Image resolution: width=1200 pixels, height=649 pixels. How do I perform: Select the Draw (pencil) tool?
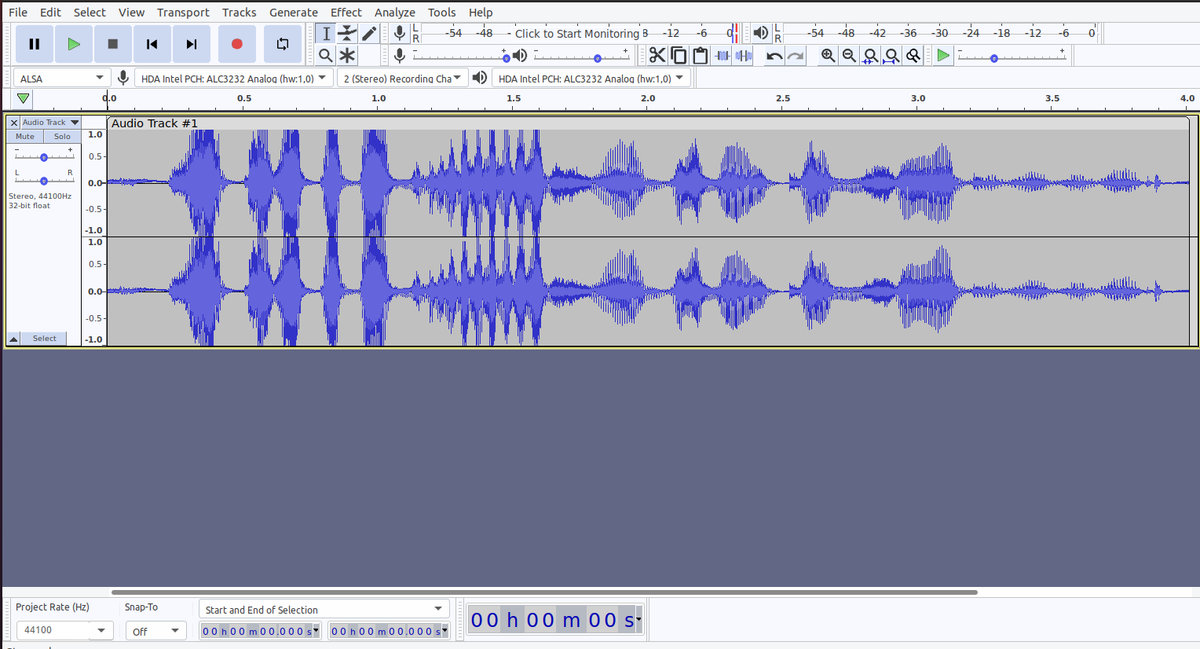coord(369,33)
